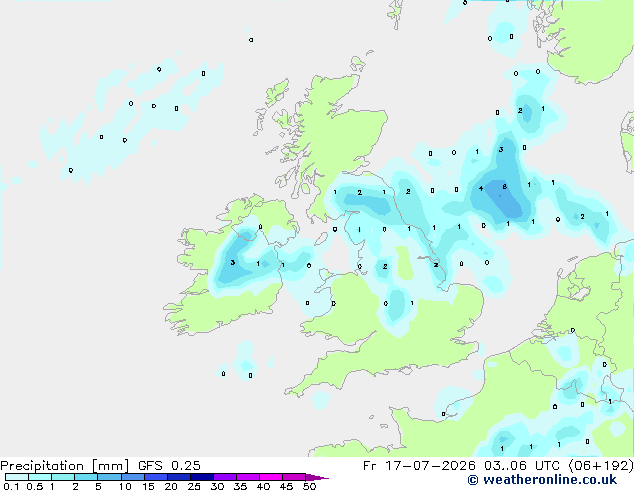634x490 pixels.
Task: Click the 45–50 mm legend swatch
Action: click(294, 477)
